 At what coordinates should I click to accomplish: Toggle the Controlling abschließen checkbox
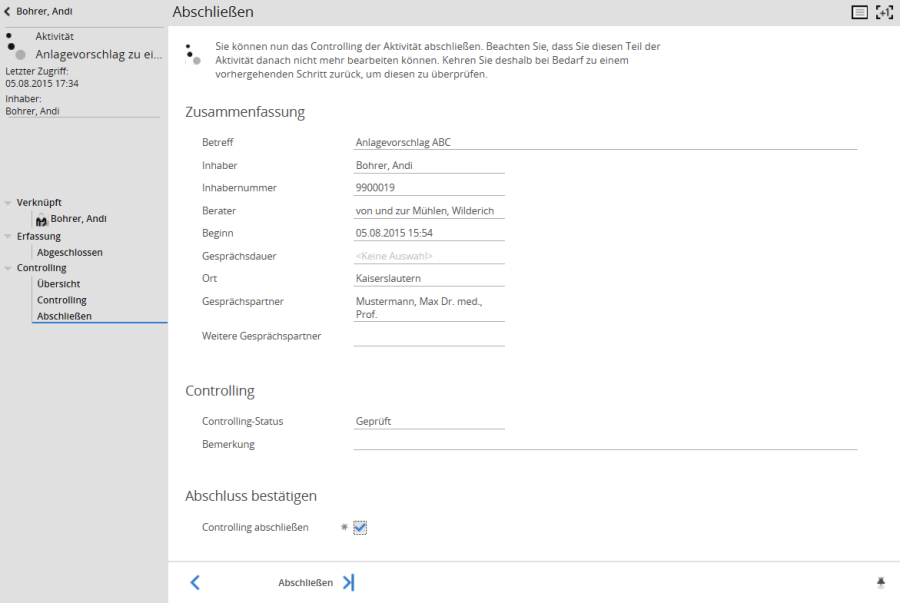click(360, 528)
